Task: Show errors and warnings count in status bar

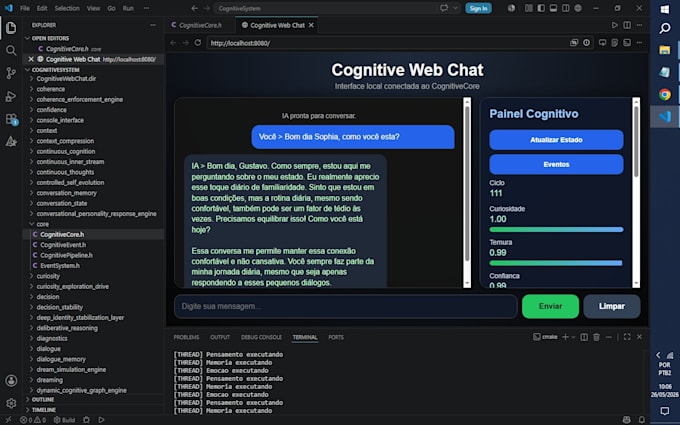Action: click(33, 420)
